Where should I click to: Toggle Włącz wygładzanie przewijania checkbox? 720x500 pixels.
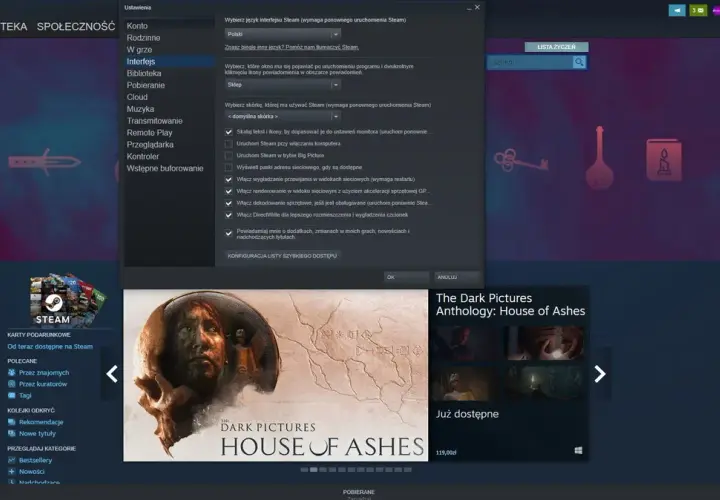click(229, 180)
